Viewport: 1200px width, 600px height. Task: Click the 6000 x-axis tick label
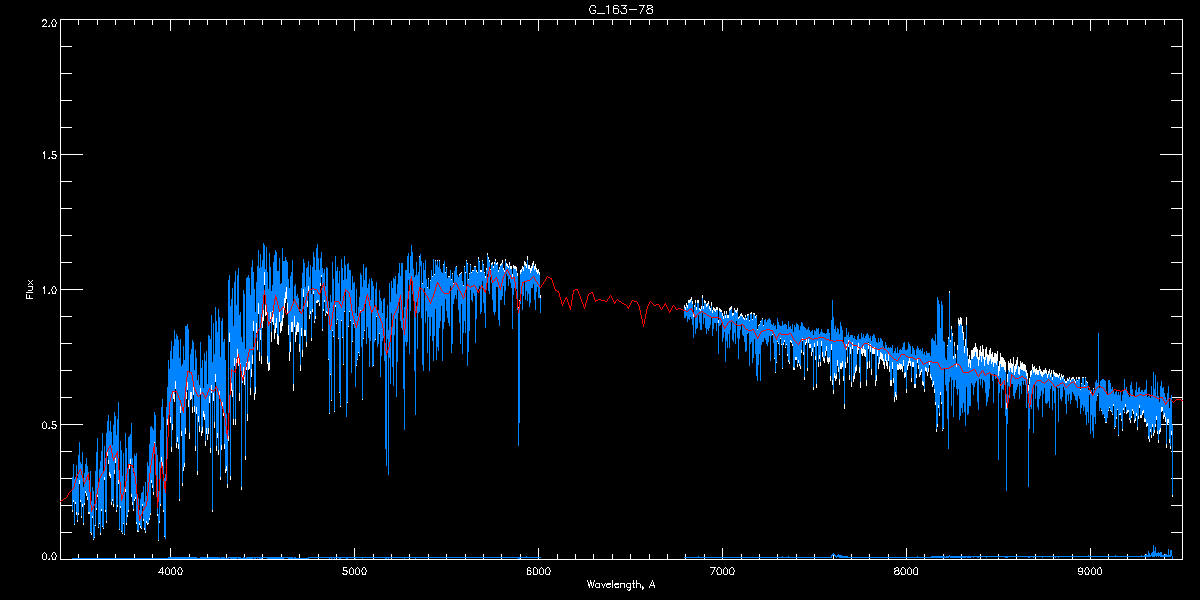[538, 572]
